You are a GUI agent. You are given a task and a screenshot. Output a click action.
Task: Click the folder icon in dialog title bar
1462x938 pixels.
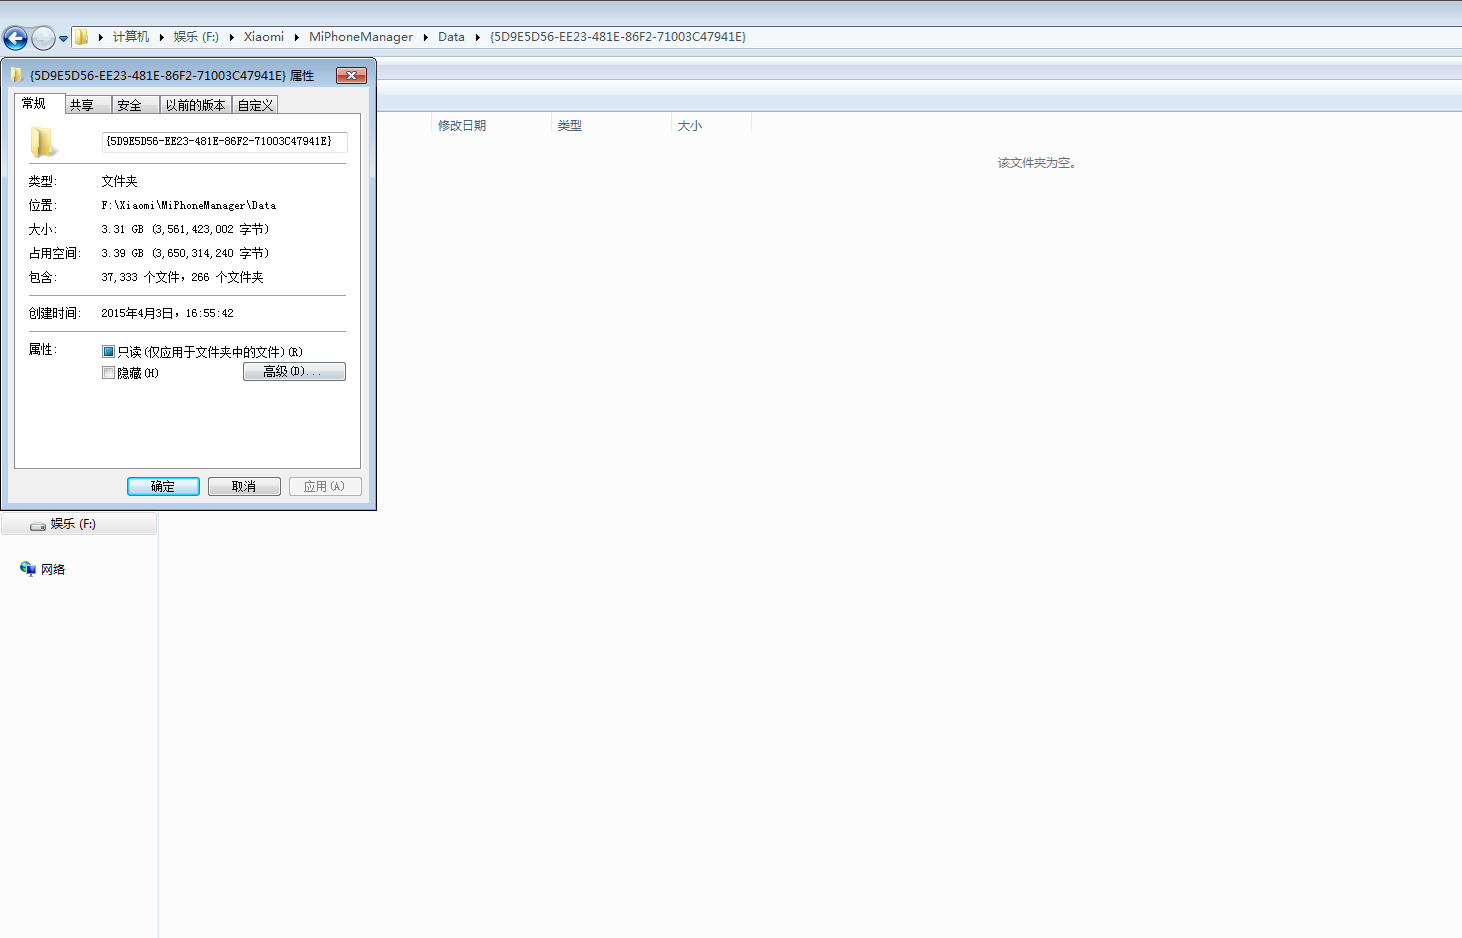click(x=17, y=75)
